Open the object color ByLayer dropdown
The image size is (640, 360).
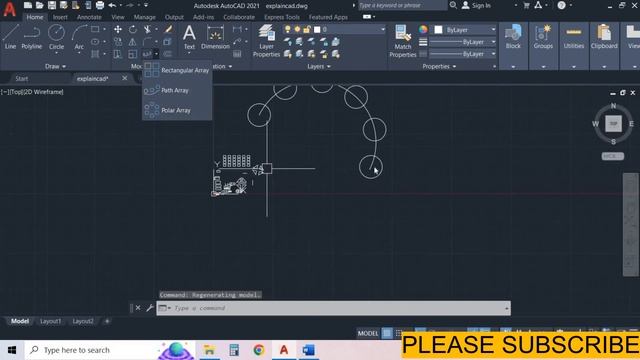point(493,30)
